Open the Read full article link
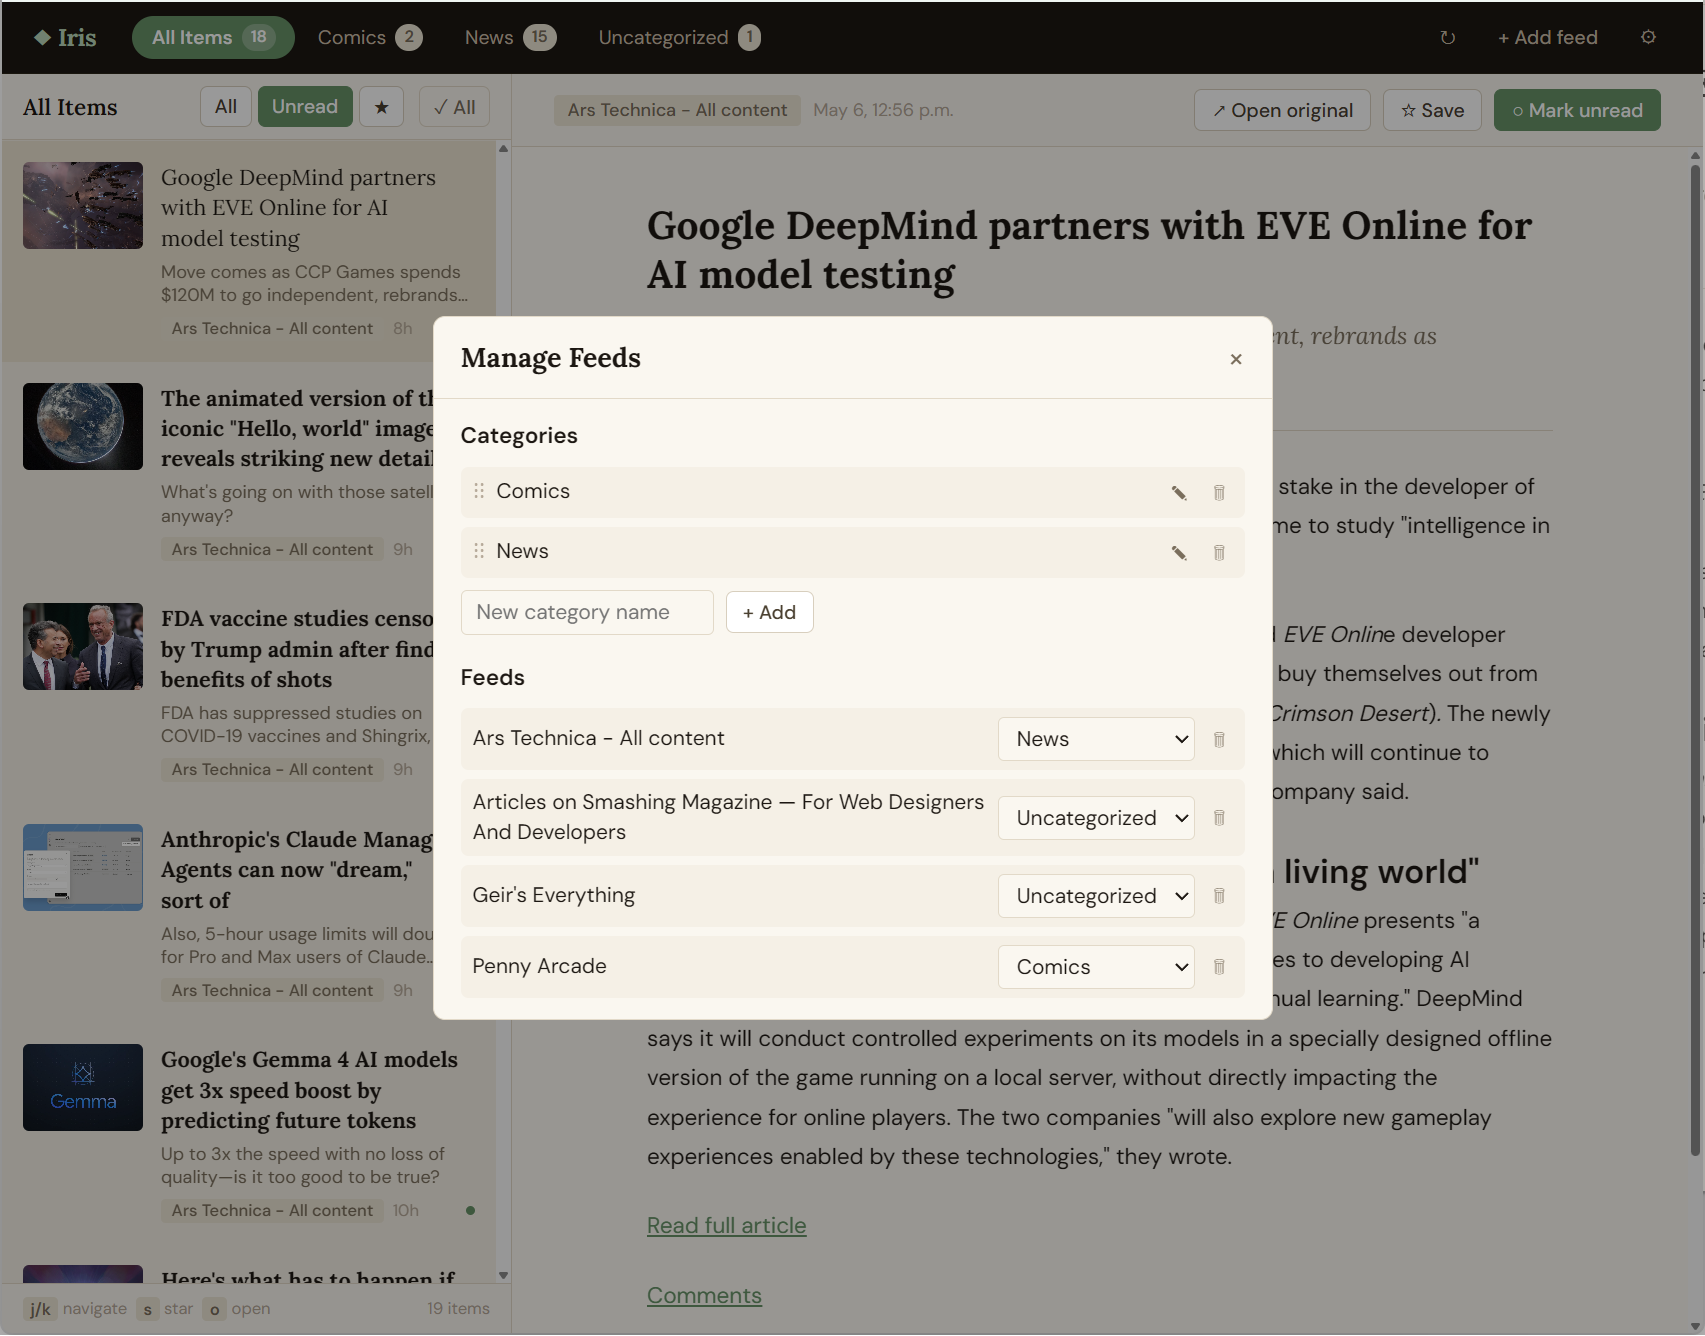Viewport: 1705px width, 1336px height. pos(726,1225)
